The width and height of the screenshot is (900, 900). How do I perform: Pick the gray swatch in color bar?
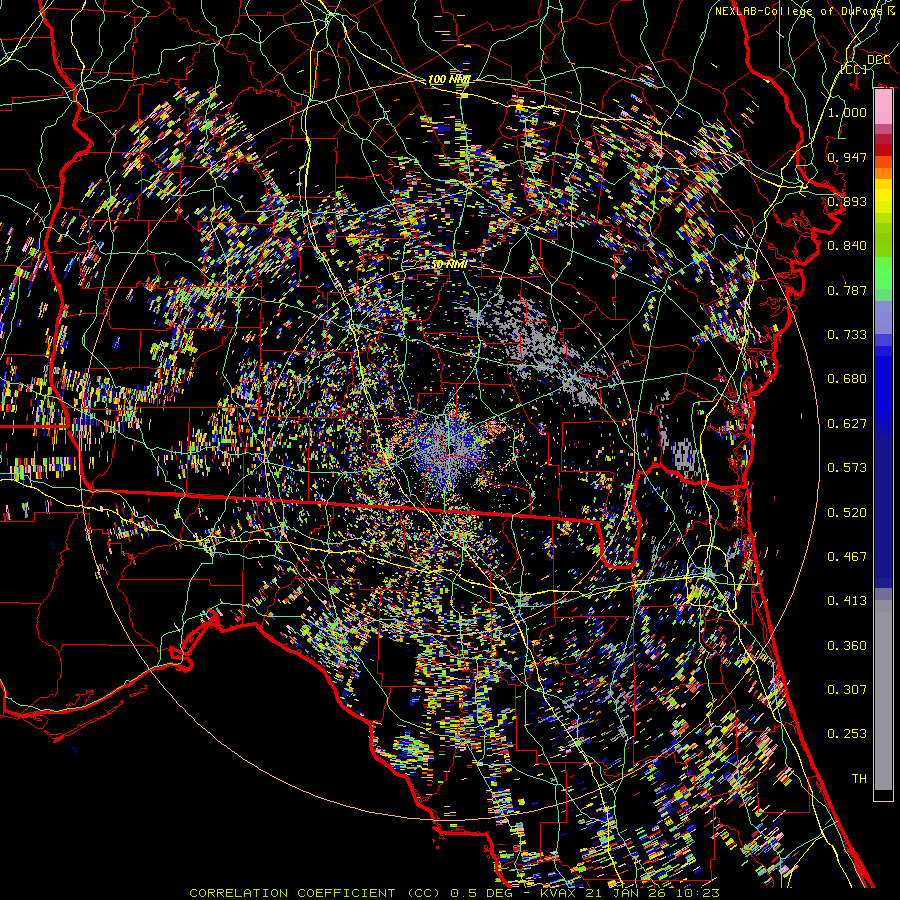click(x=883, y=695)
